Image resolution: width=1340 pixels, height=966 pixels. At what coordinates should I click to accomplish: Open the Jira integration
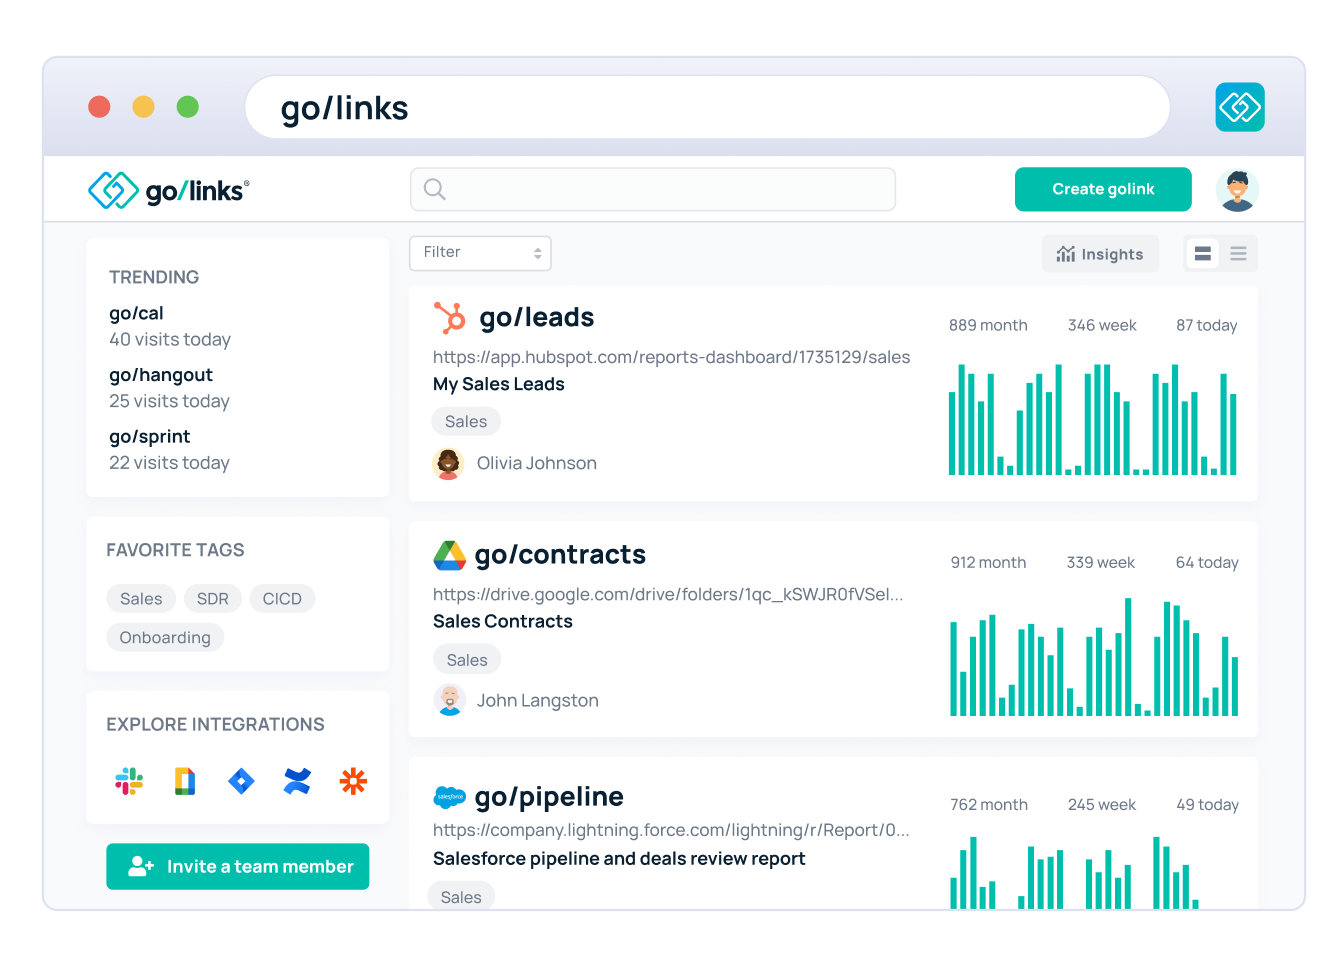coord(240,781)
